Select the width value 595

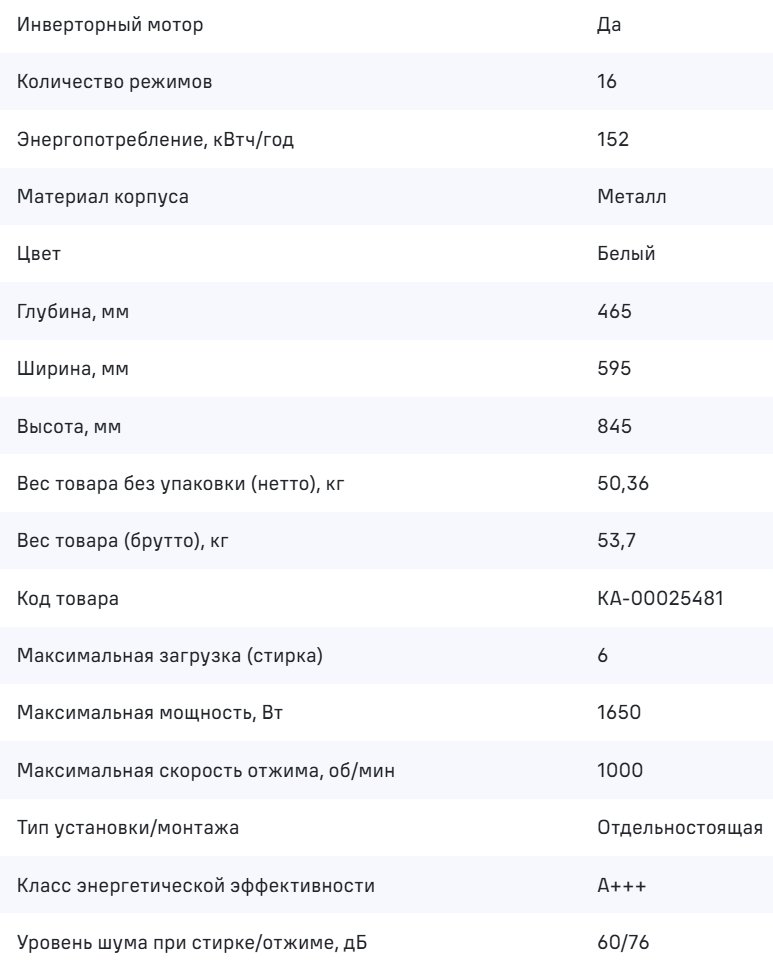pos(612,369)
